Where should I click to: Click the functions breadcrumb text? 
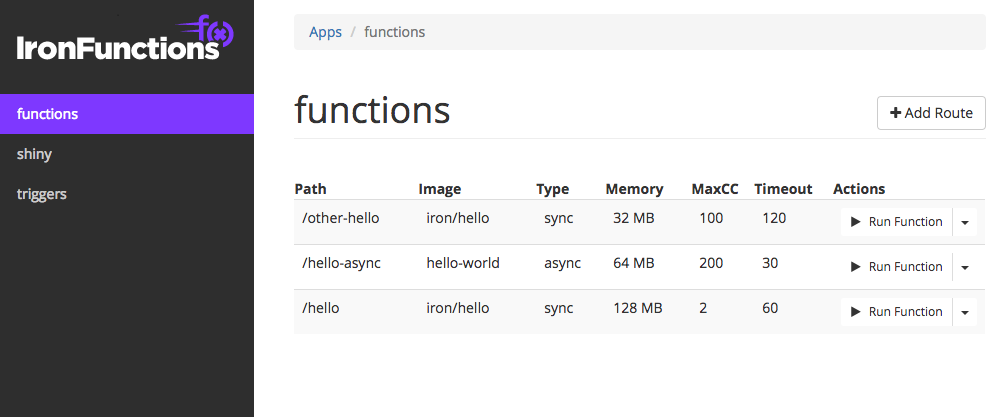[x=395, y=32]
